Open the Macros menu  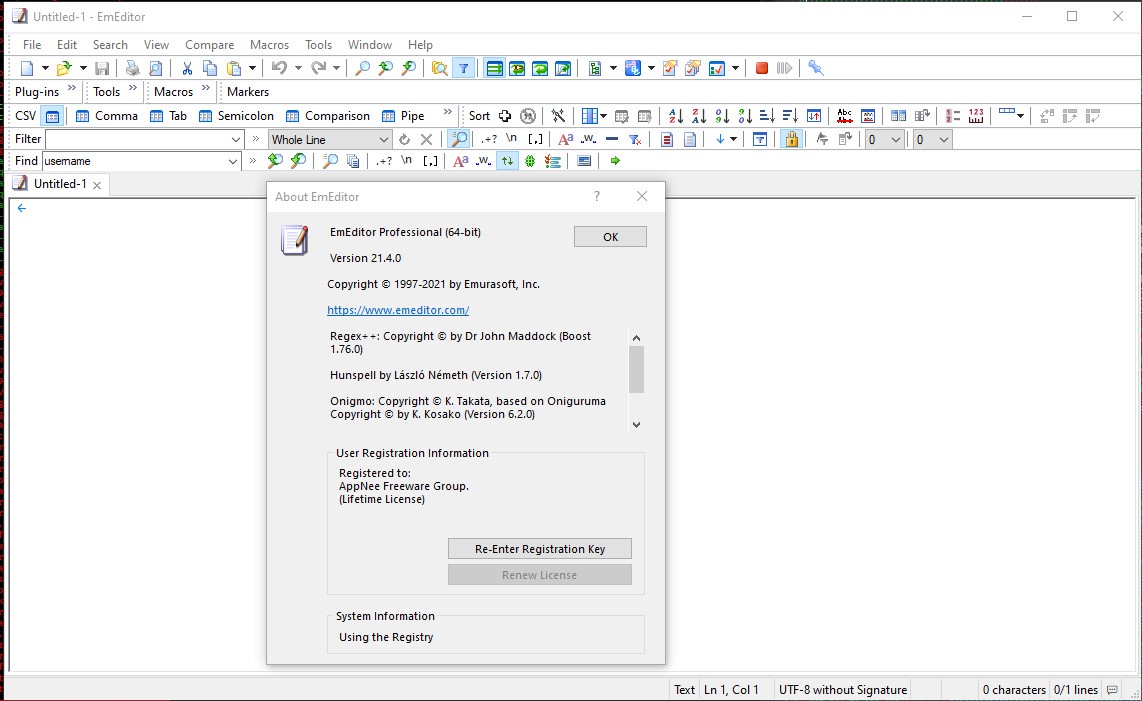269,44
